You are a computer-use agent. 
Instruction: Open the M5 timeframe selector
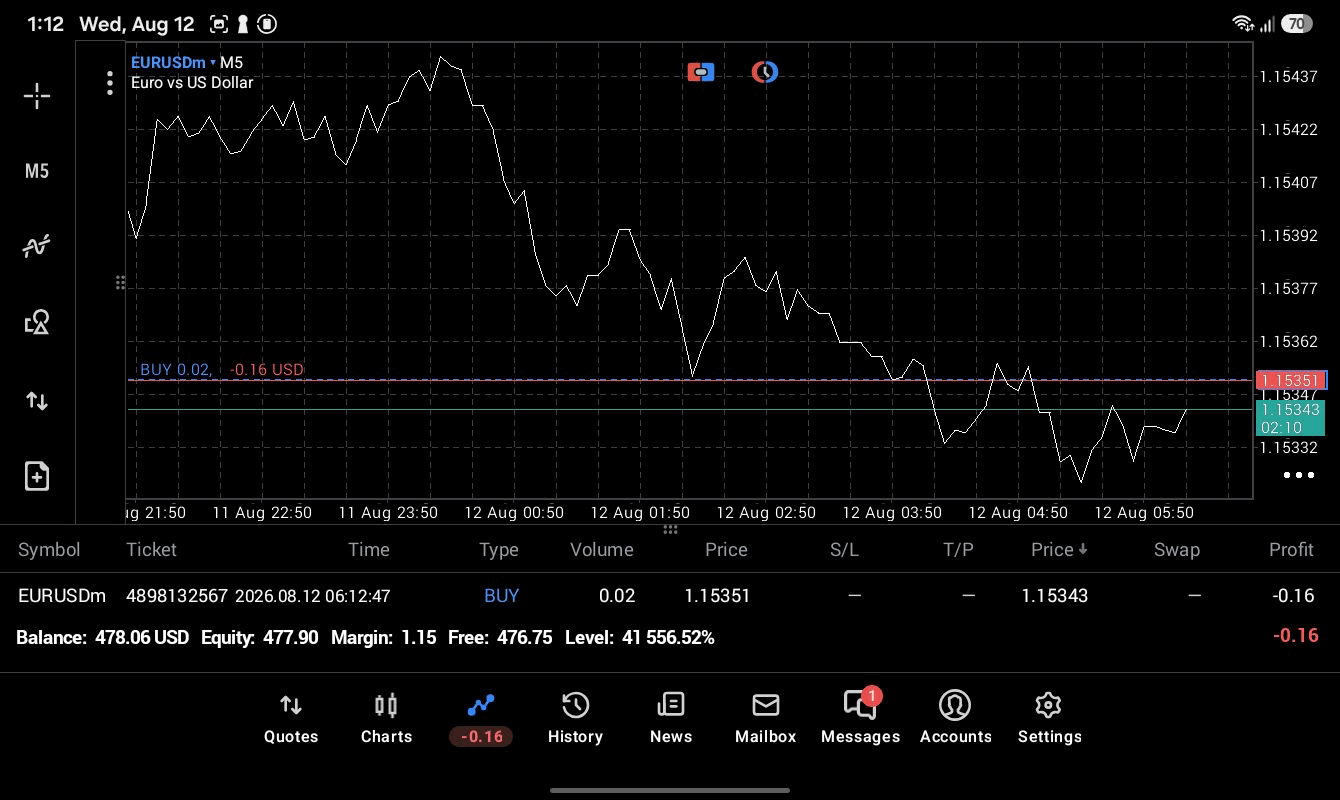click(x=37, y=171)
